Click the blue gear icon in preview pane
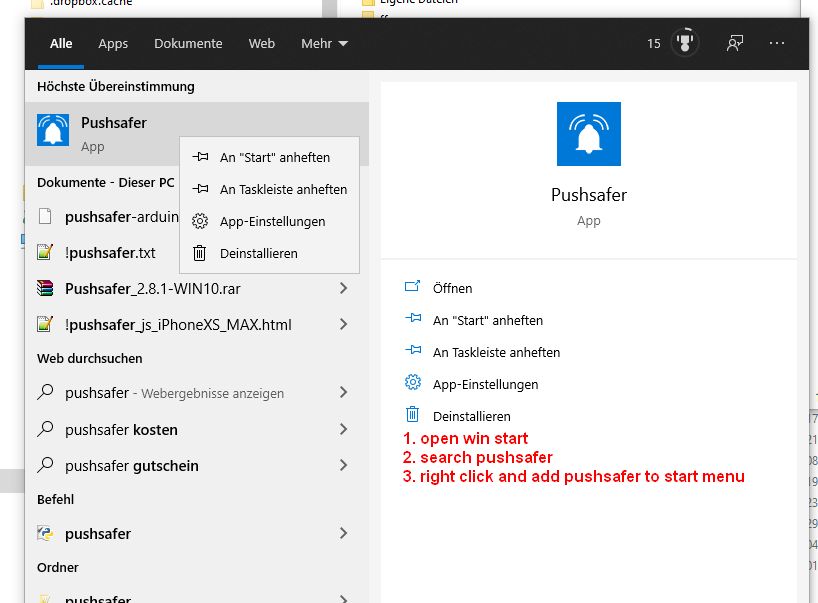818x603 pixels. click(413, 382)
